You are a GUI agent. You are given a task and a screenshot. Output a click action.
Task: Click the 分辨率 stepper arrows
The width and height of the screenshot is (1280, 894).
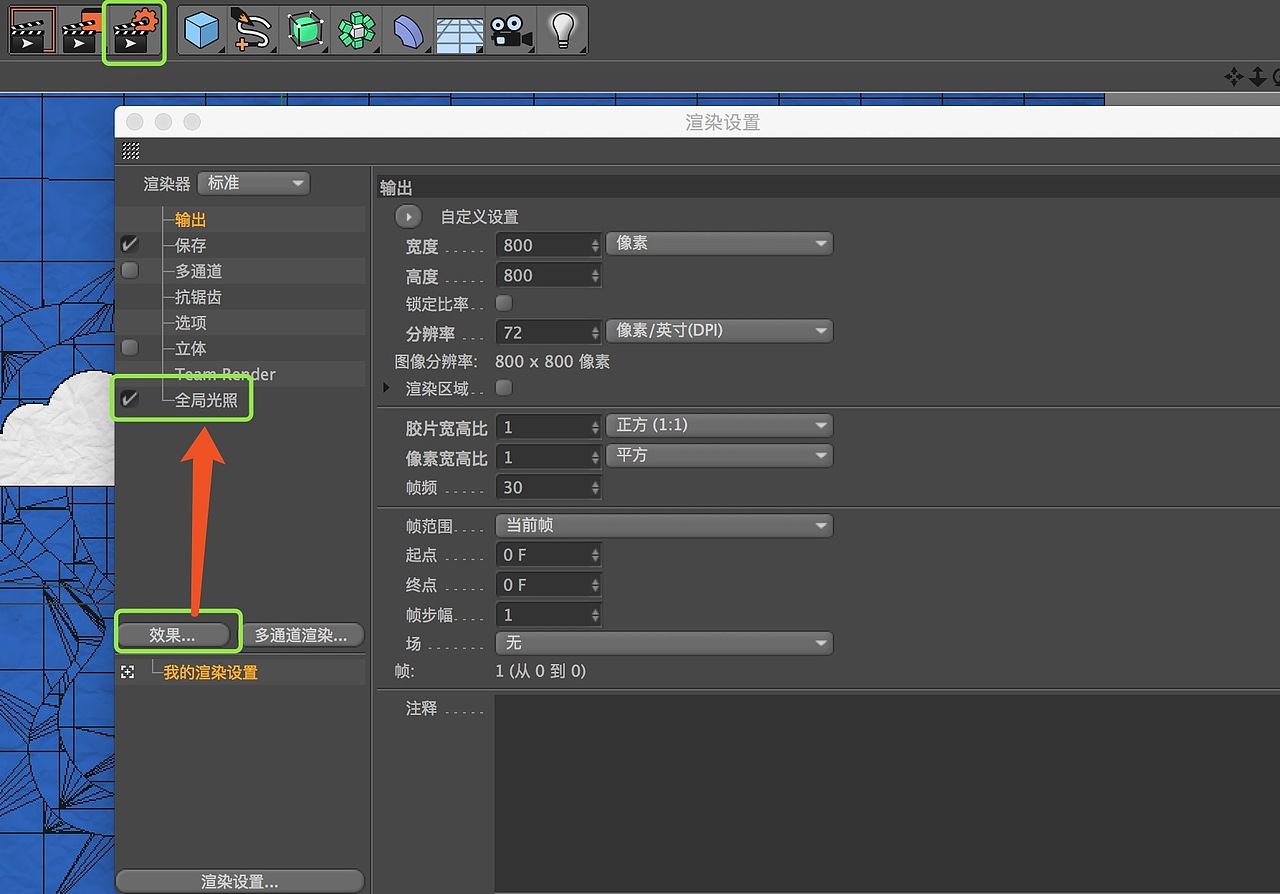tap(596, 332)
